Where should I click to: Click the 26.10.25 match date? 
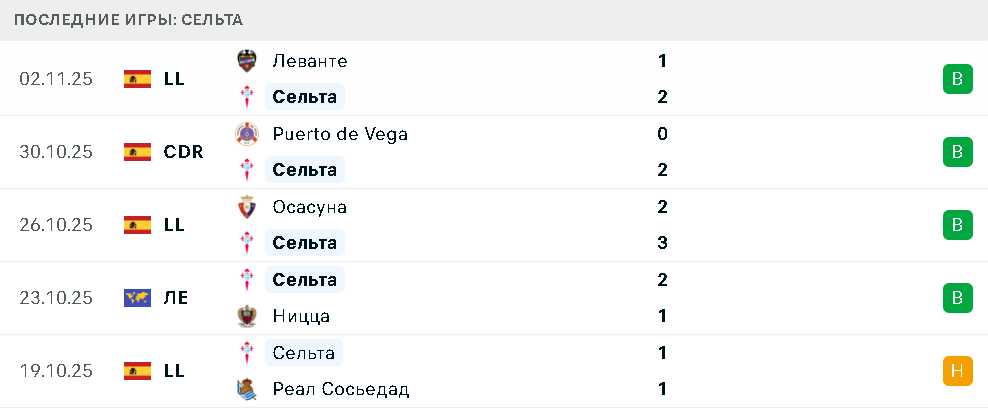(56, 225)
